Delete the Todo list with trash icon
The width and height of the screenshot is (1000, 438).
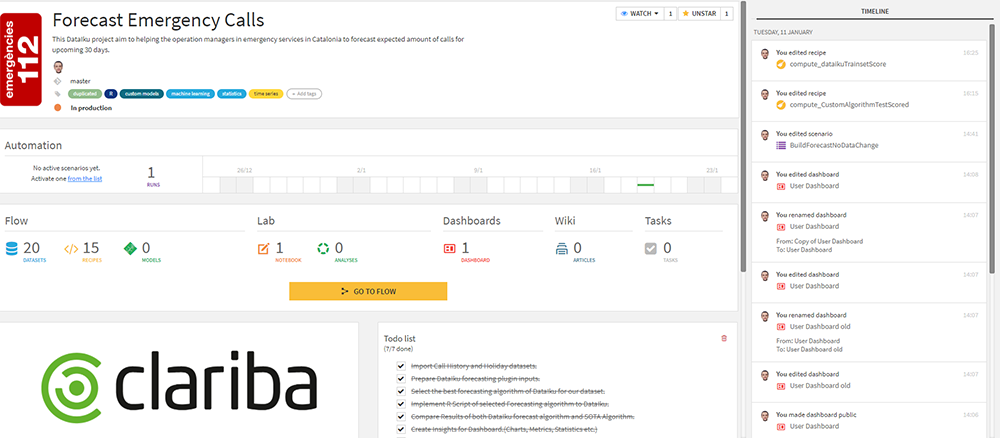click(x=724, y=339)
